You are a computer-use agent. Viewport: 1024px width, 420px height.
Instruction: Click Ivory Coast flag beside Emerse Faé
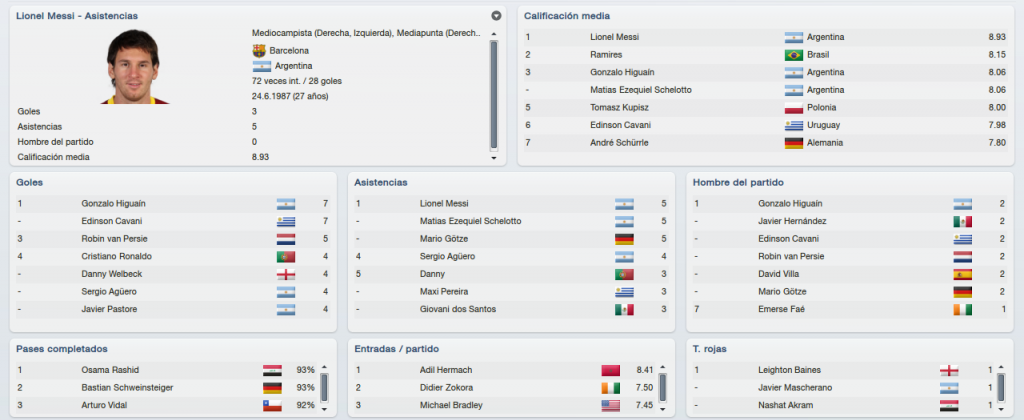tap(962, 310)
